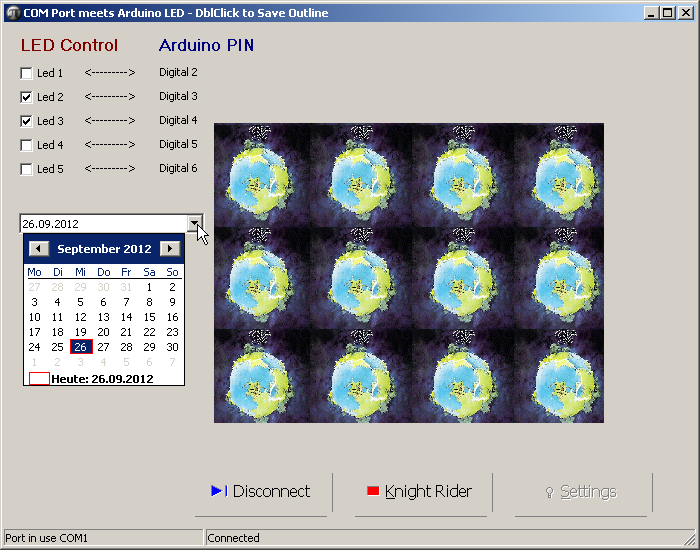Click the Digital 2 pin label

(x=178, y=72)
